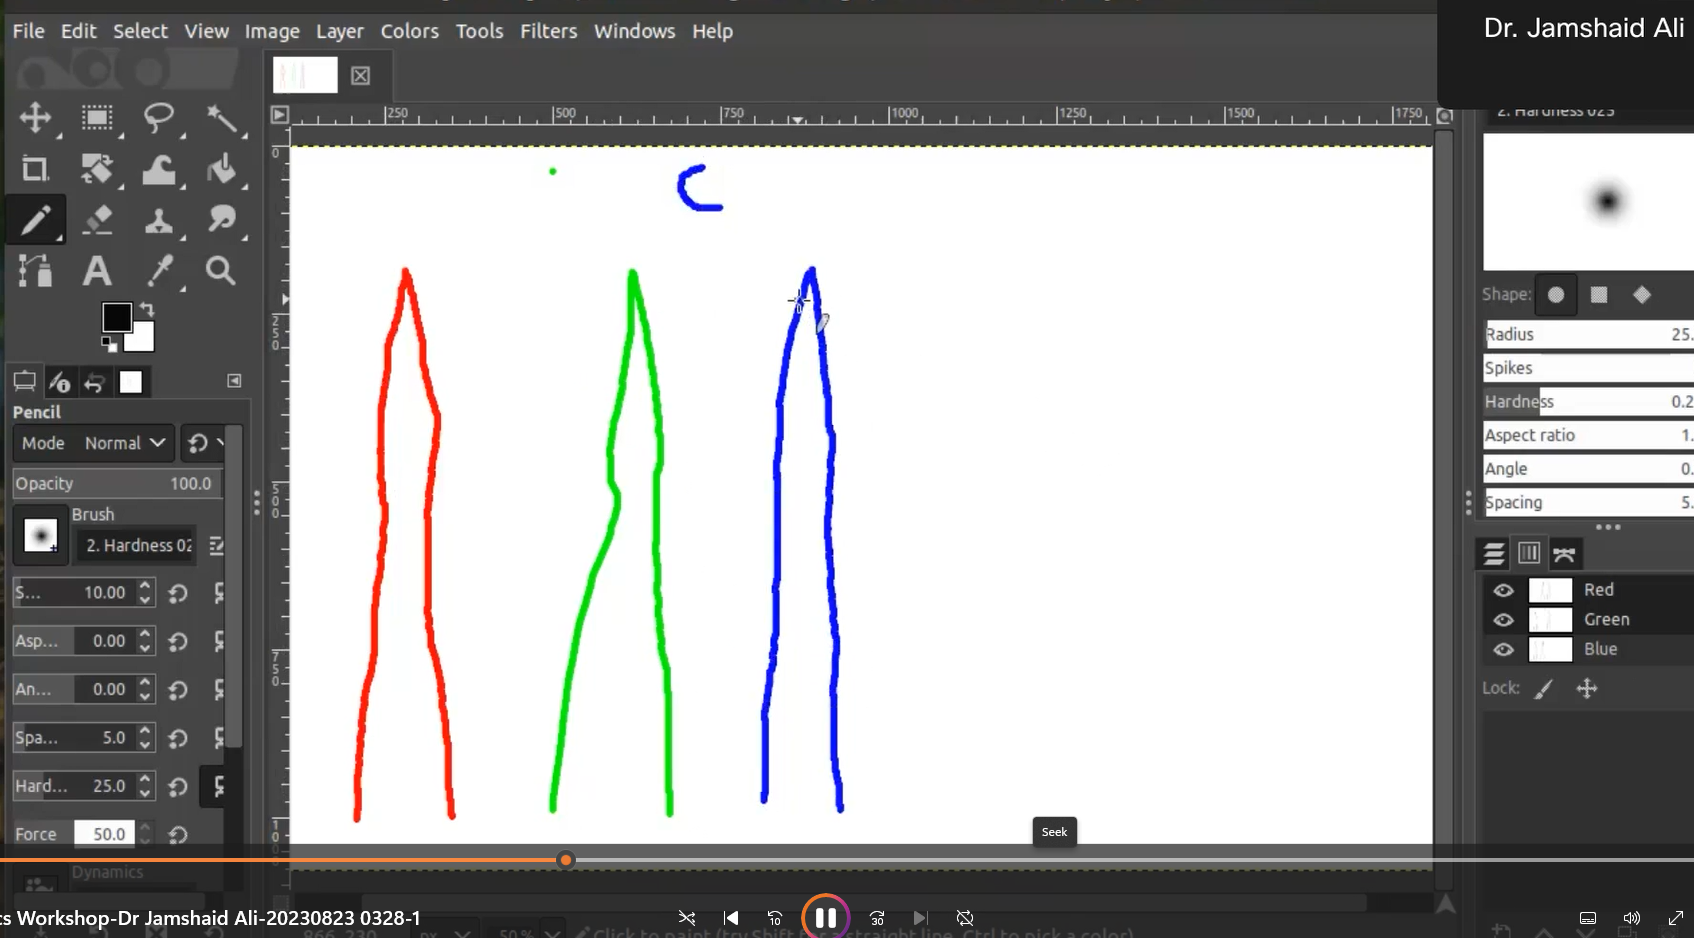
Task: Select the Unified Transform tool
Action: pyautogui.click(x=97, y=168)
